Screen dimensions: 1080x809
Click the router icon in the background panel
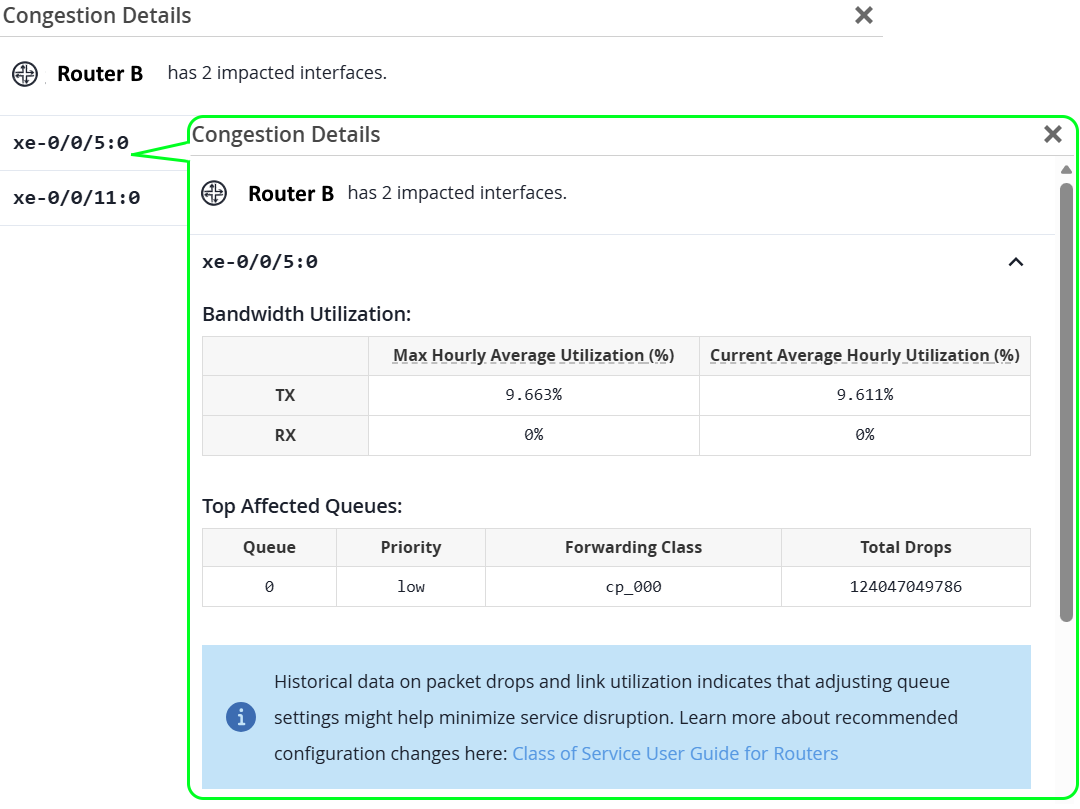[x=25, y=73]
